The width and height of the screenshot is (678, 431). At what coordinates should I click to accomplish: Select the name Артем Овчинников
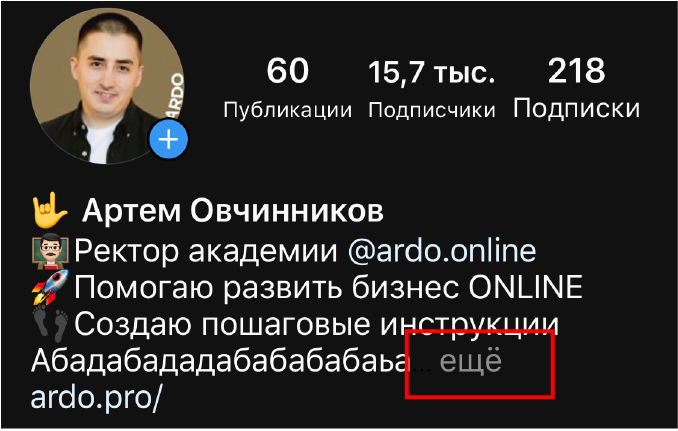click(233, 211)
